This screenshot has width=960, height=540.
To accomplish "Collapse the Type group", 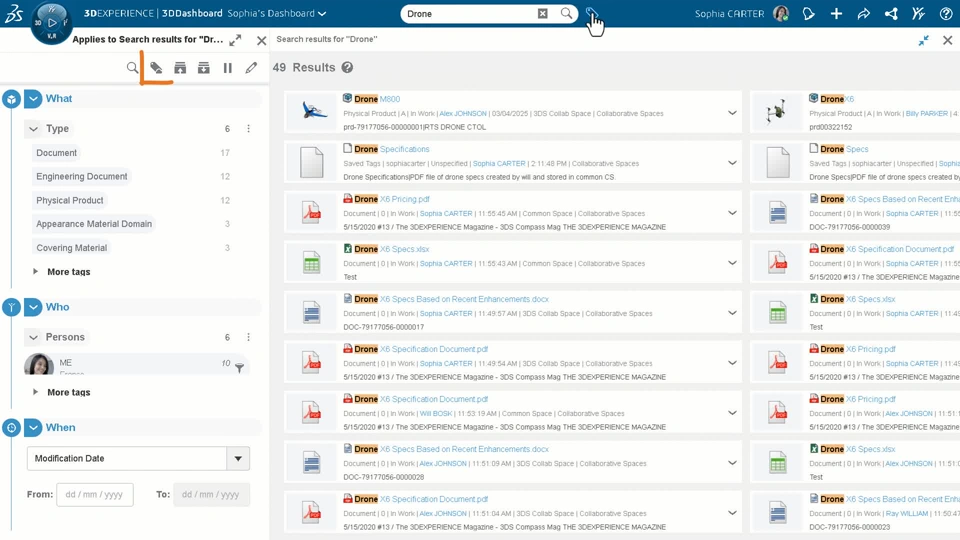I will (x=34, y=129).
